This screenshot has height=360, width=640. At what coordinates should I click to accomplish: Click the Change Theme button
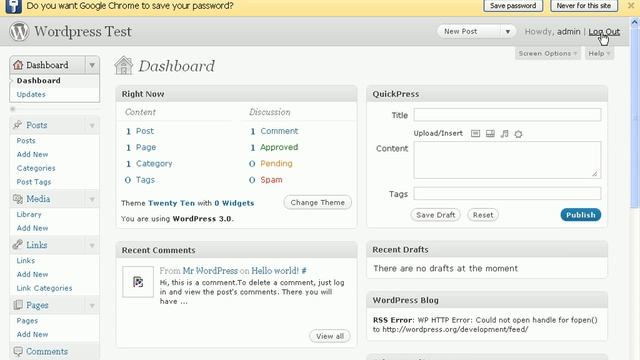pos(318,202)
